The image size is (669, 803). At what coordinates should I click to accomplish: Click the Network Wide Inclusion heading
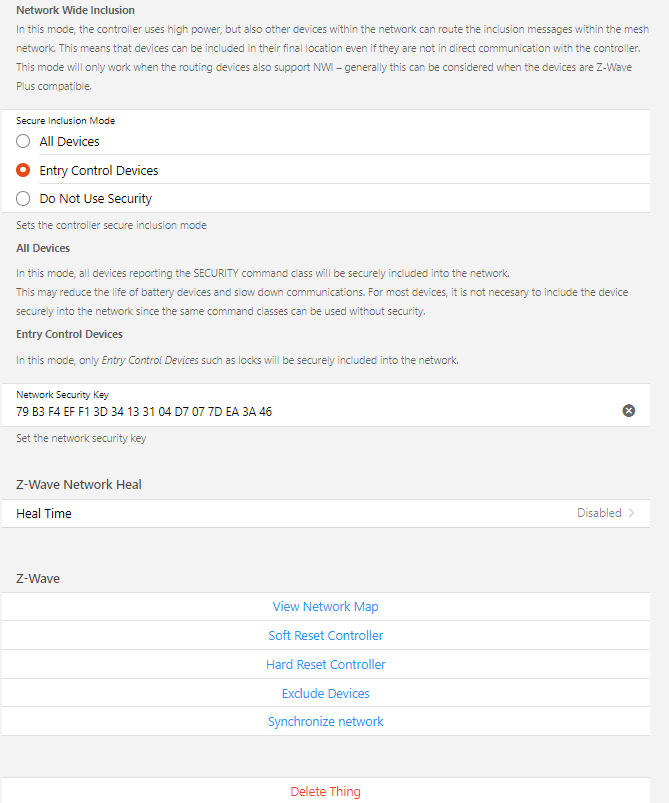75,10
